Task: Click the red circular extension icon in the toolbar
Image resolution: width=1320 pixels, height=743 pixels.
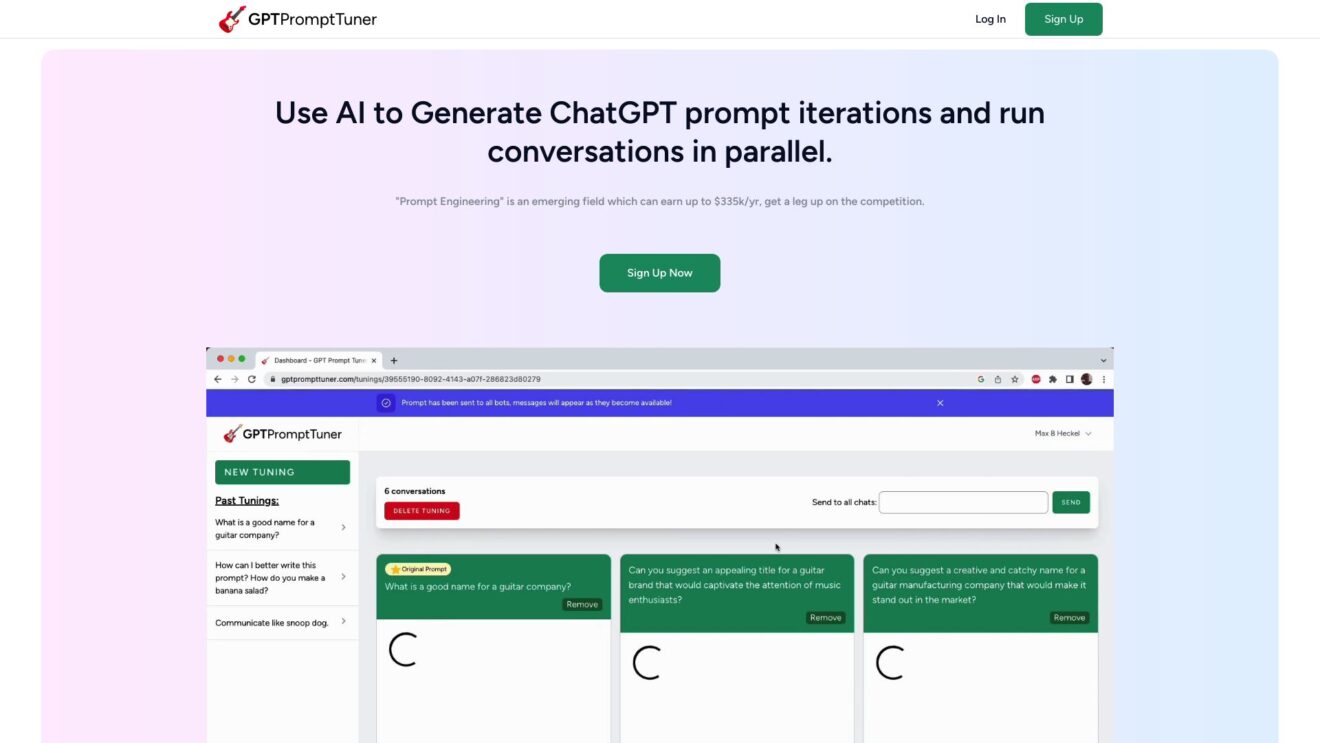Action: tap(1034, 379)
